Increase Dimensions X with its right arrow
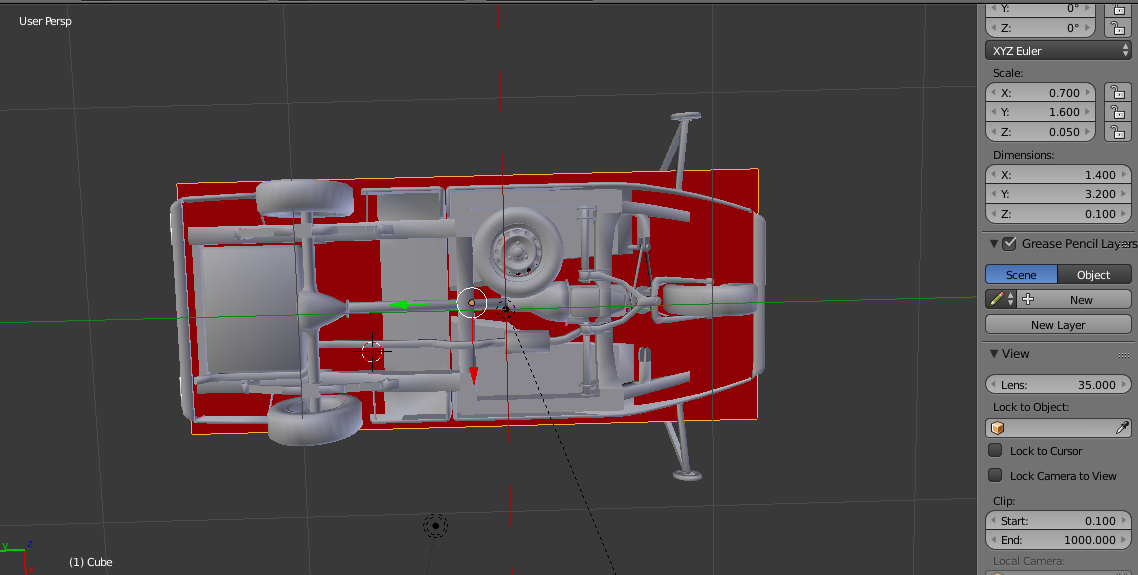 pos(1123,174)
